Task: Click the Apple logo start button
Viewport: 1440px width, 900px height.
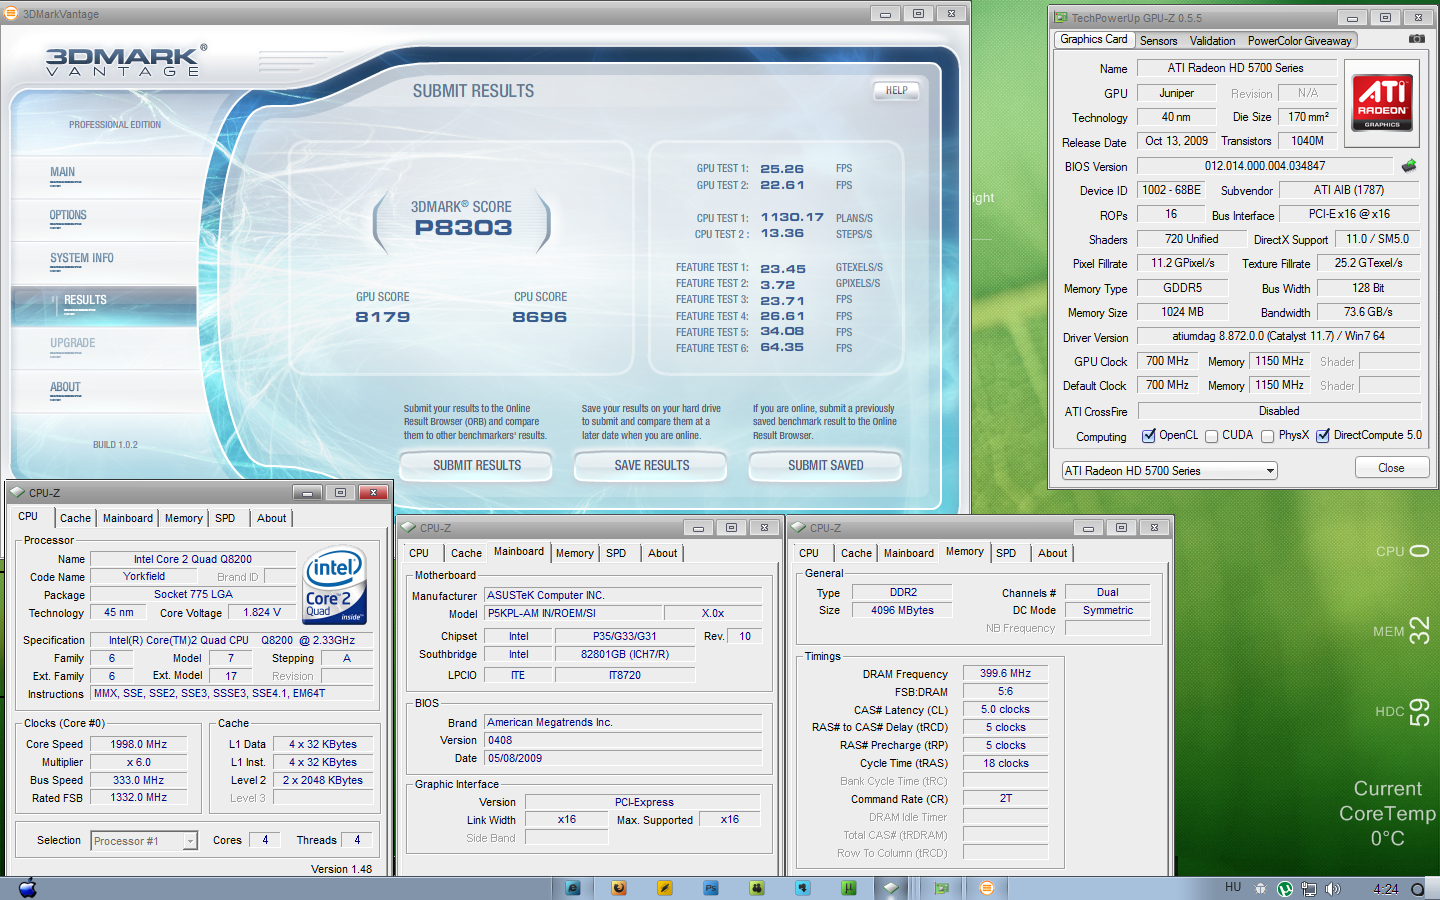Action: coord(28,887)
